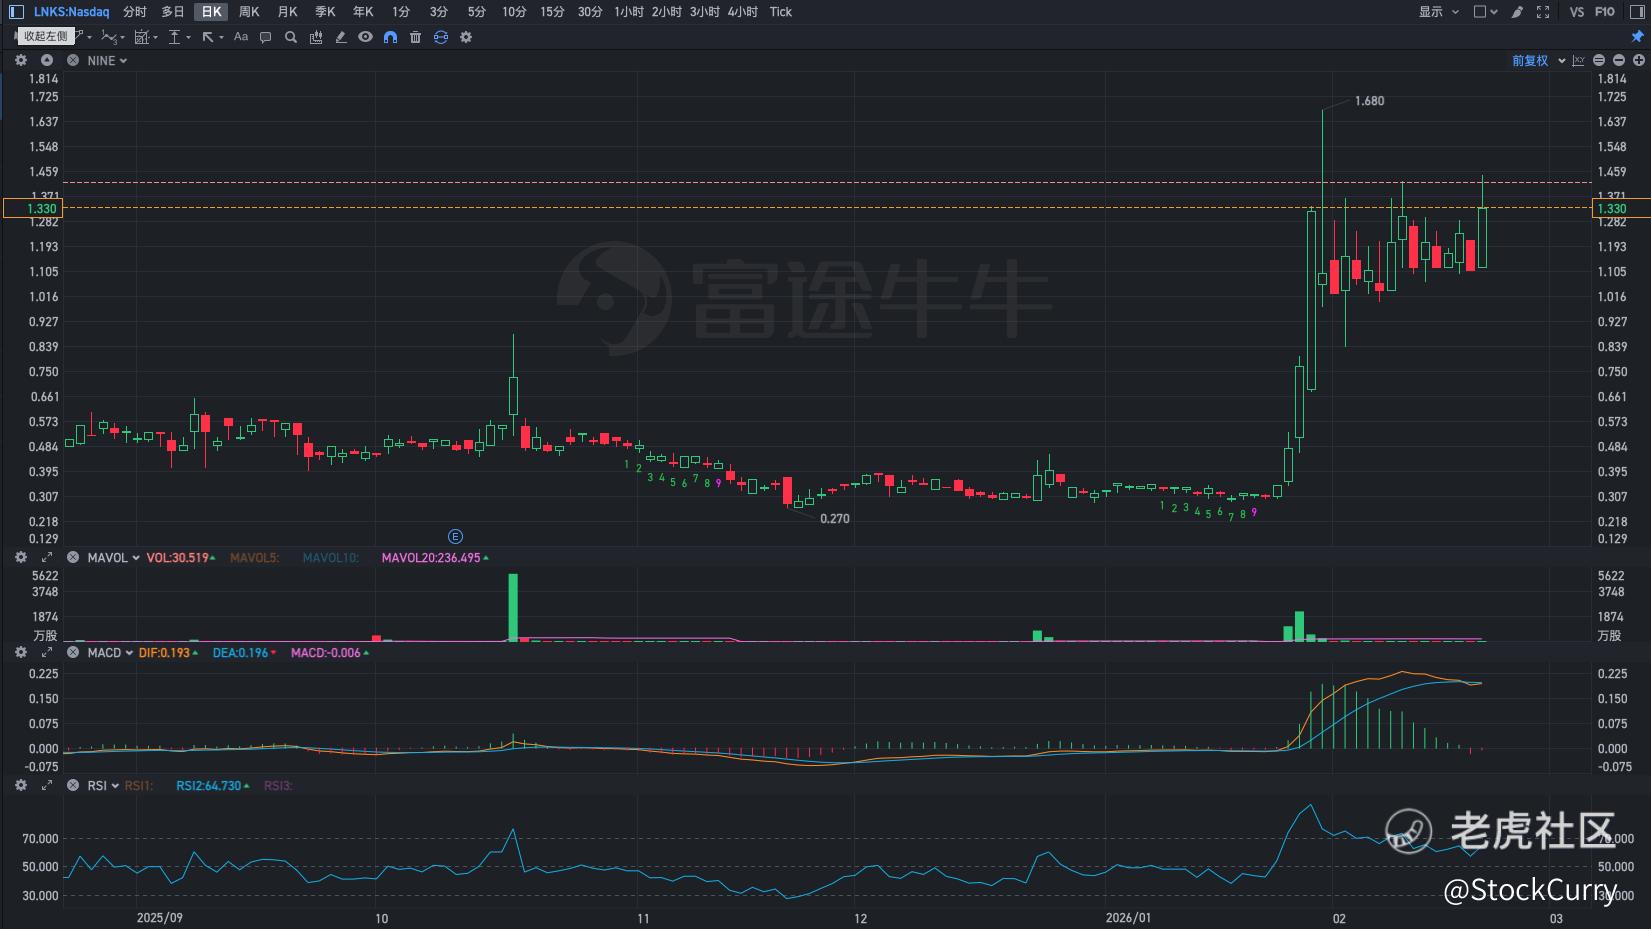This screenshot has height=929, width=1651.
Task: Delete drawings with the trash icon
Action: (416, 37)
